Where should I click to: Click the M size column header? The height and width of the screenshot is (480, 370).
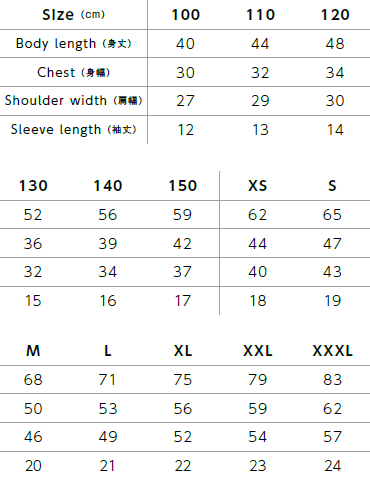tap(33, 351)
